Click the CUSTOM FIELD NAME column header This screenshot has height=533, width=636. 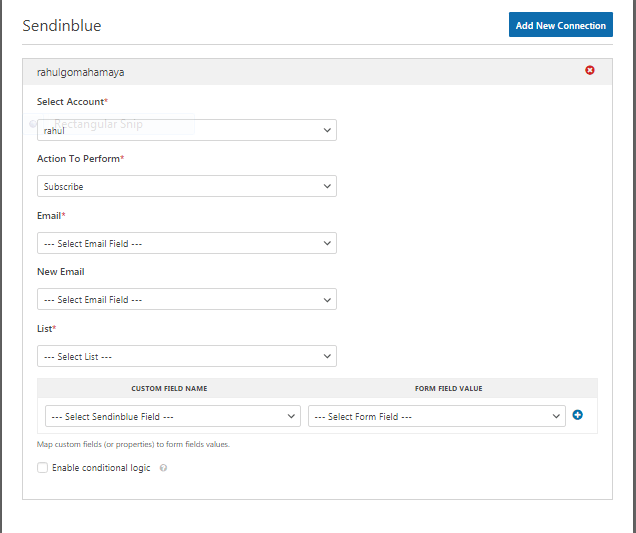pyautogui.click(x=169, y=389)
